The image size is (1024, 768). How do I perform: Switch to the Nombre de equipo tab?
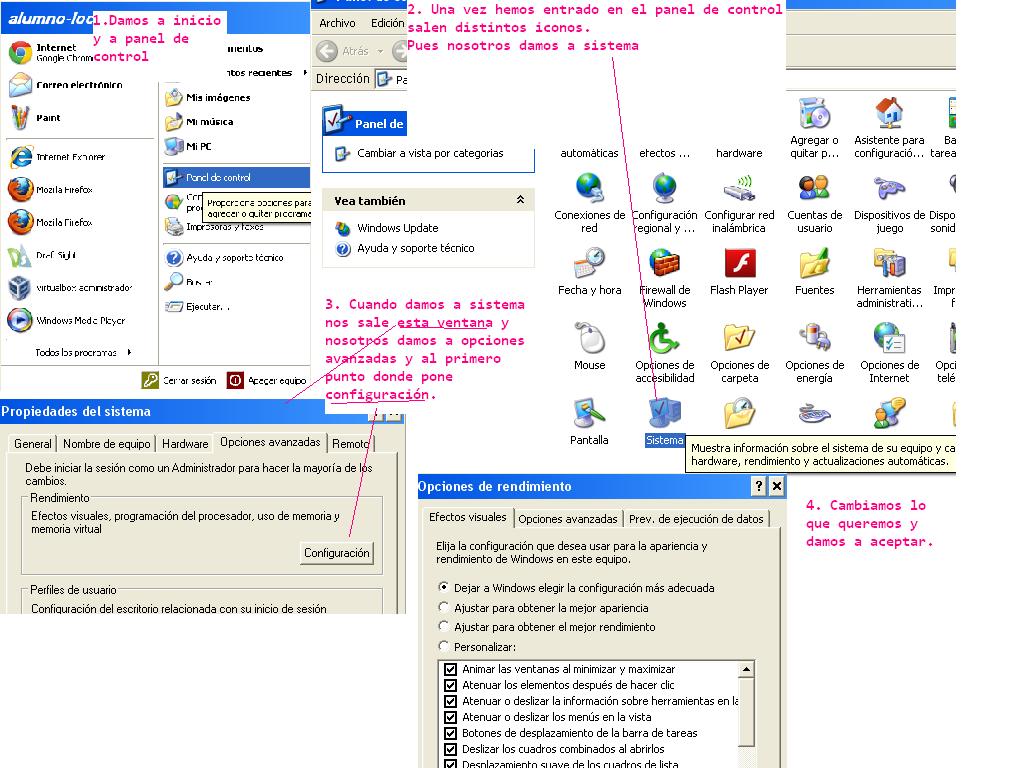pos(106,443)
